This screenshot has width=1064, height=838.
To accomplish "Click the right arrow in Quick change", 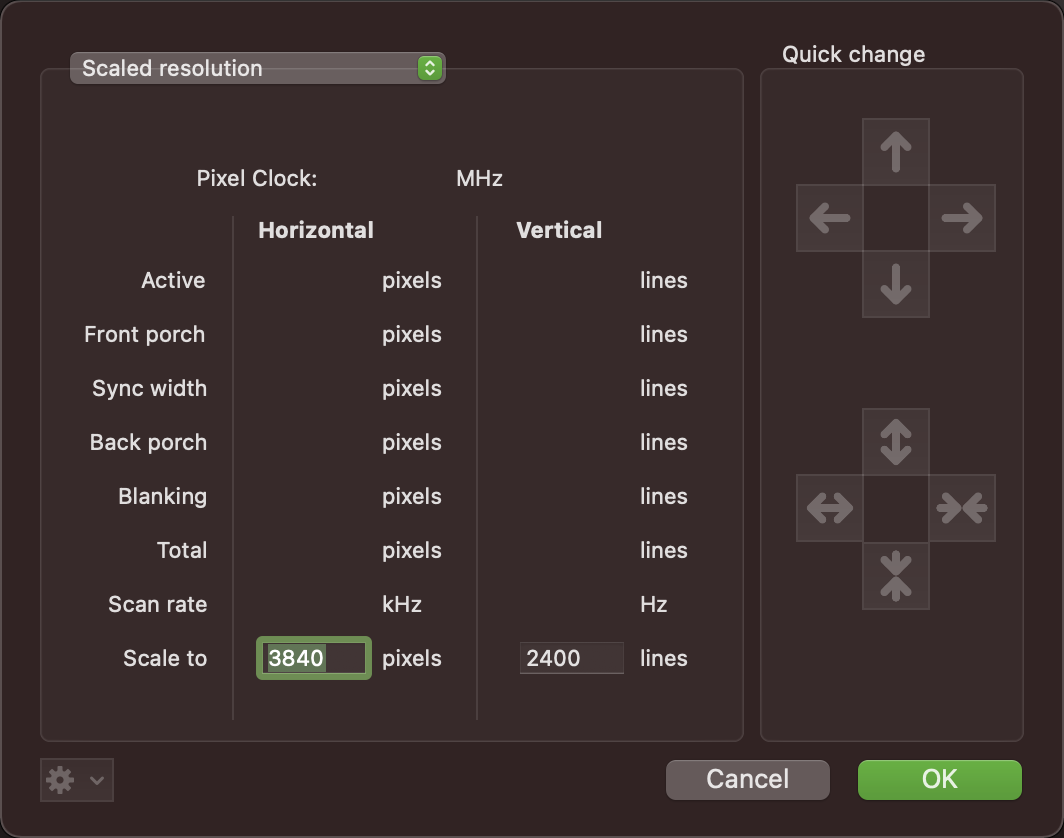I will click(963, 218).
